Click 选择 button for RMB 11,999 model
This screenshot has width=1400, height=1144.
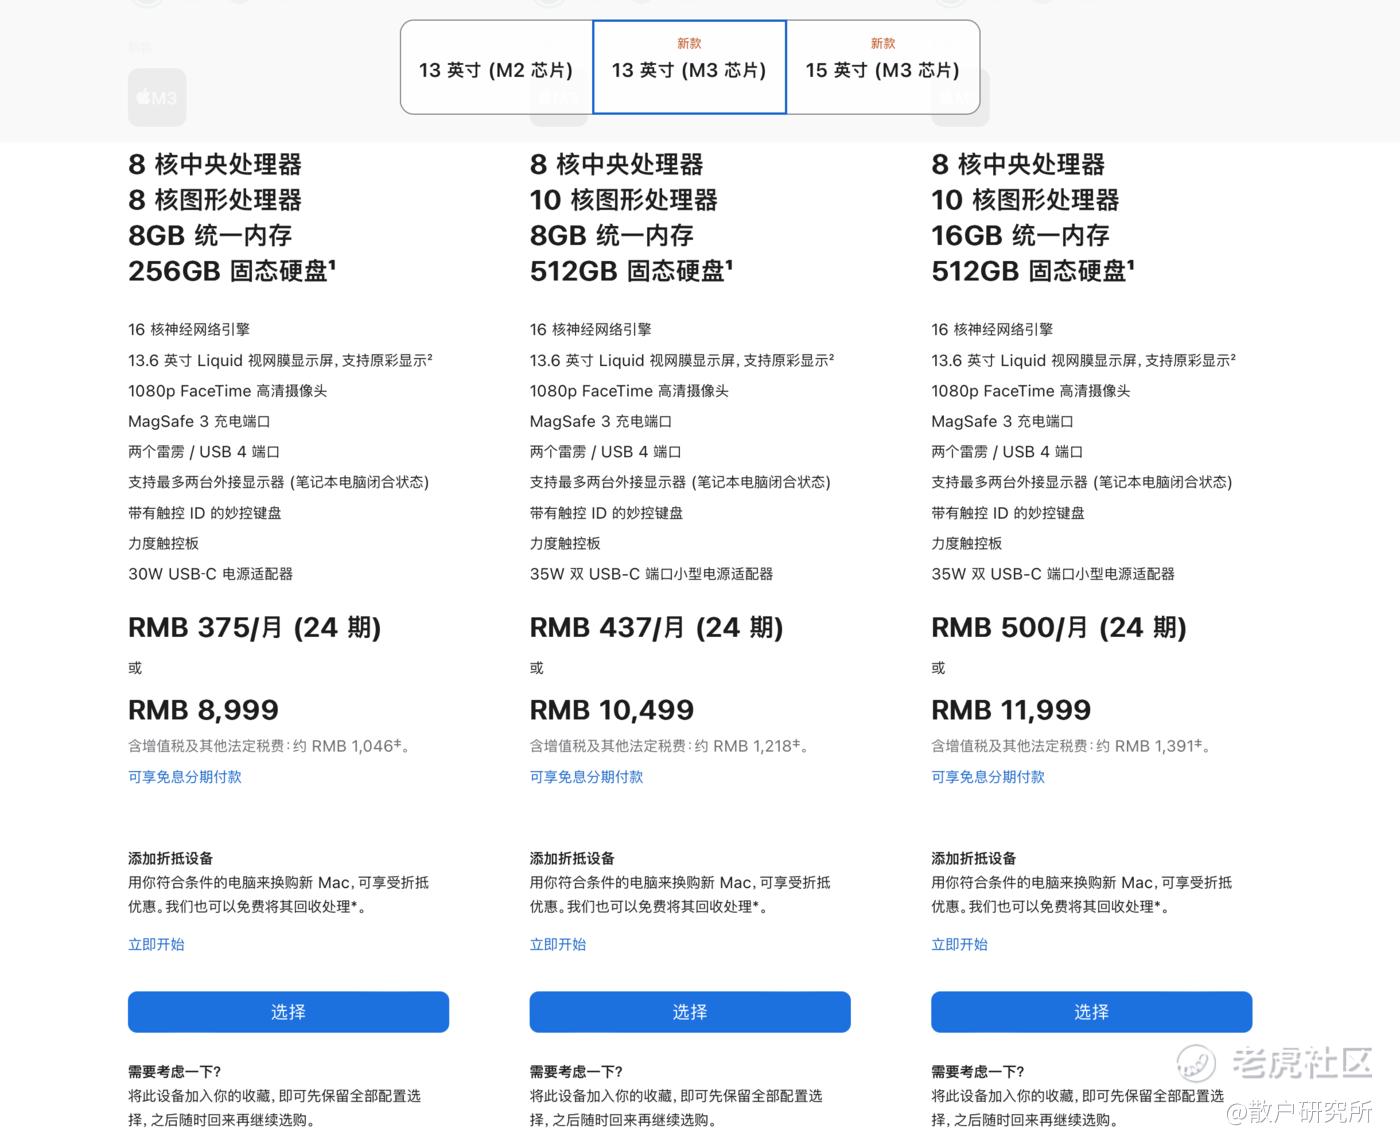1091,1012
